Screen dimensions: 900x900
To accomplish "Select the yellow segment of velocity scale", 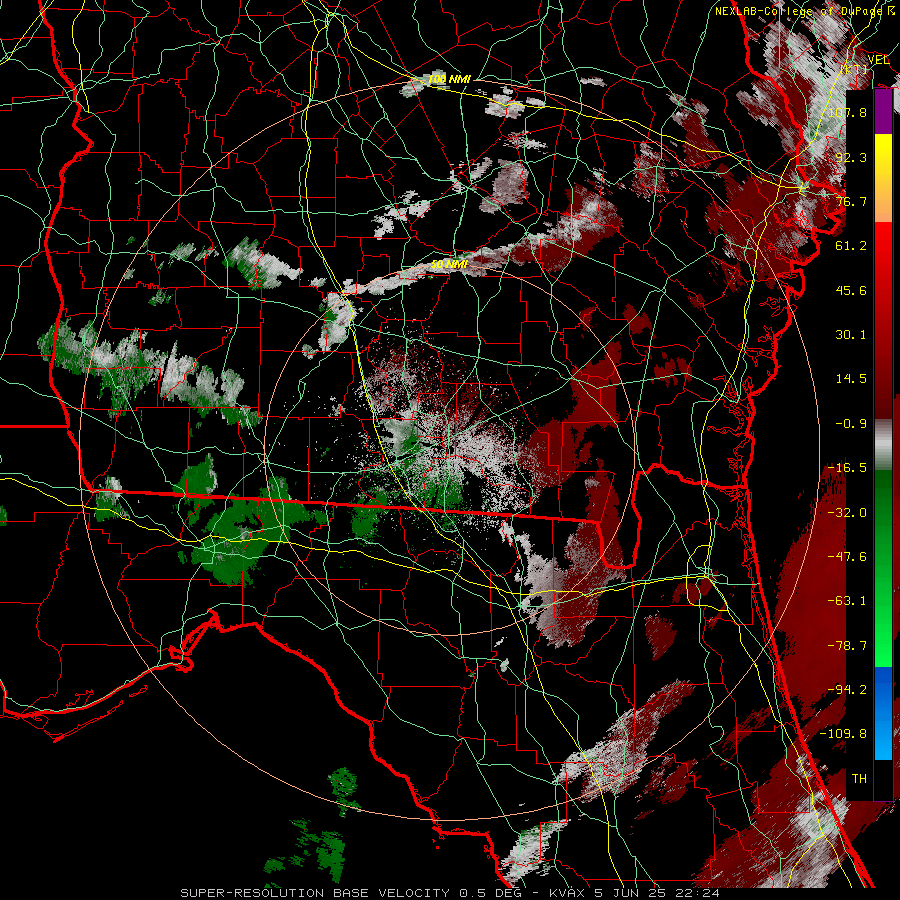I will tap(883, 156).
